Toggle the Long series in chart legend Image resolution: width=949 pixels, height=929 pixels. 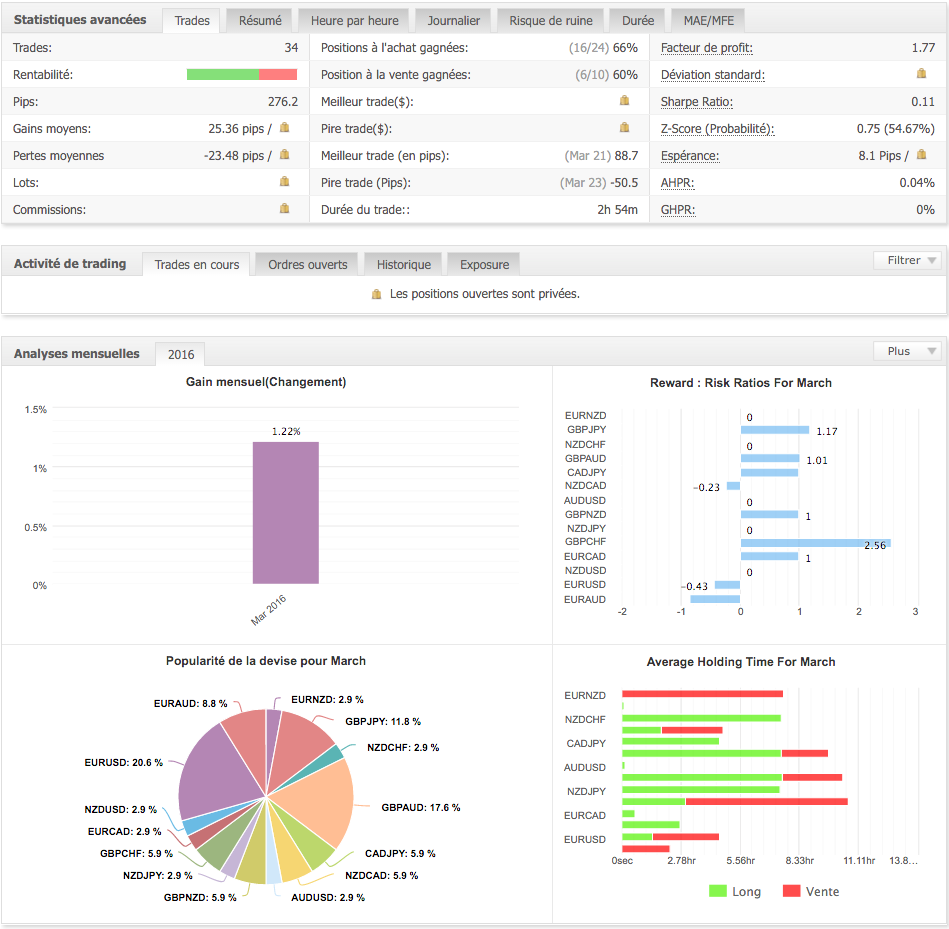click(734, 891)
